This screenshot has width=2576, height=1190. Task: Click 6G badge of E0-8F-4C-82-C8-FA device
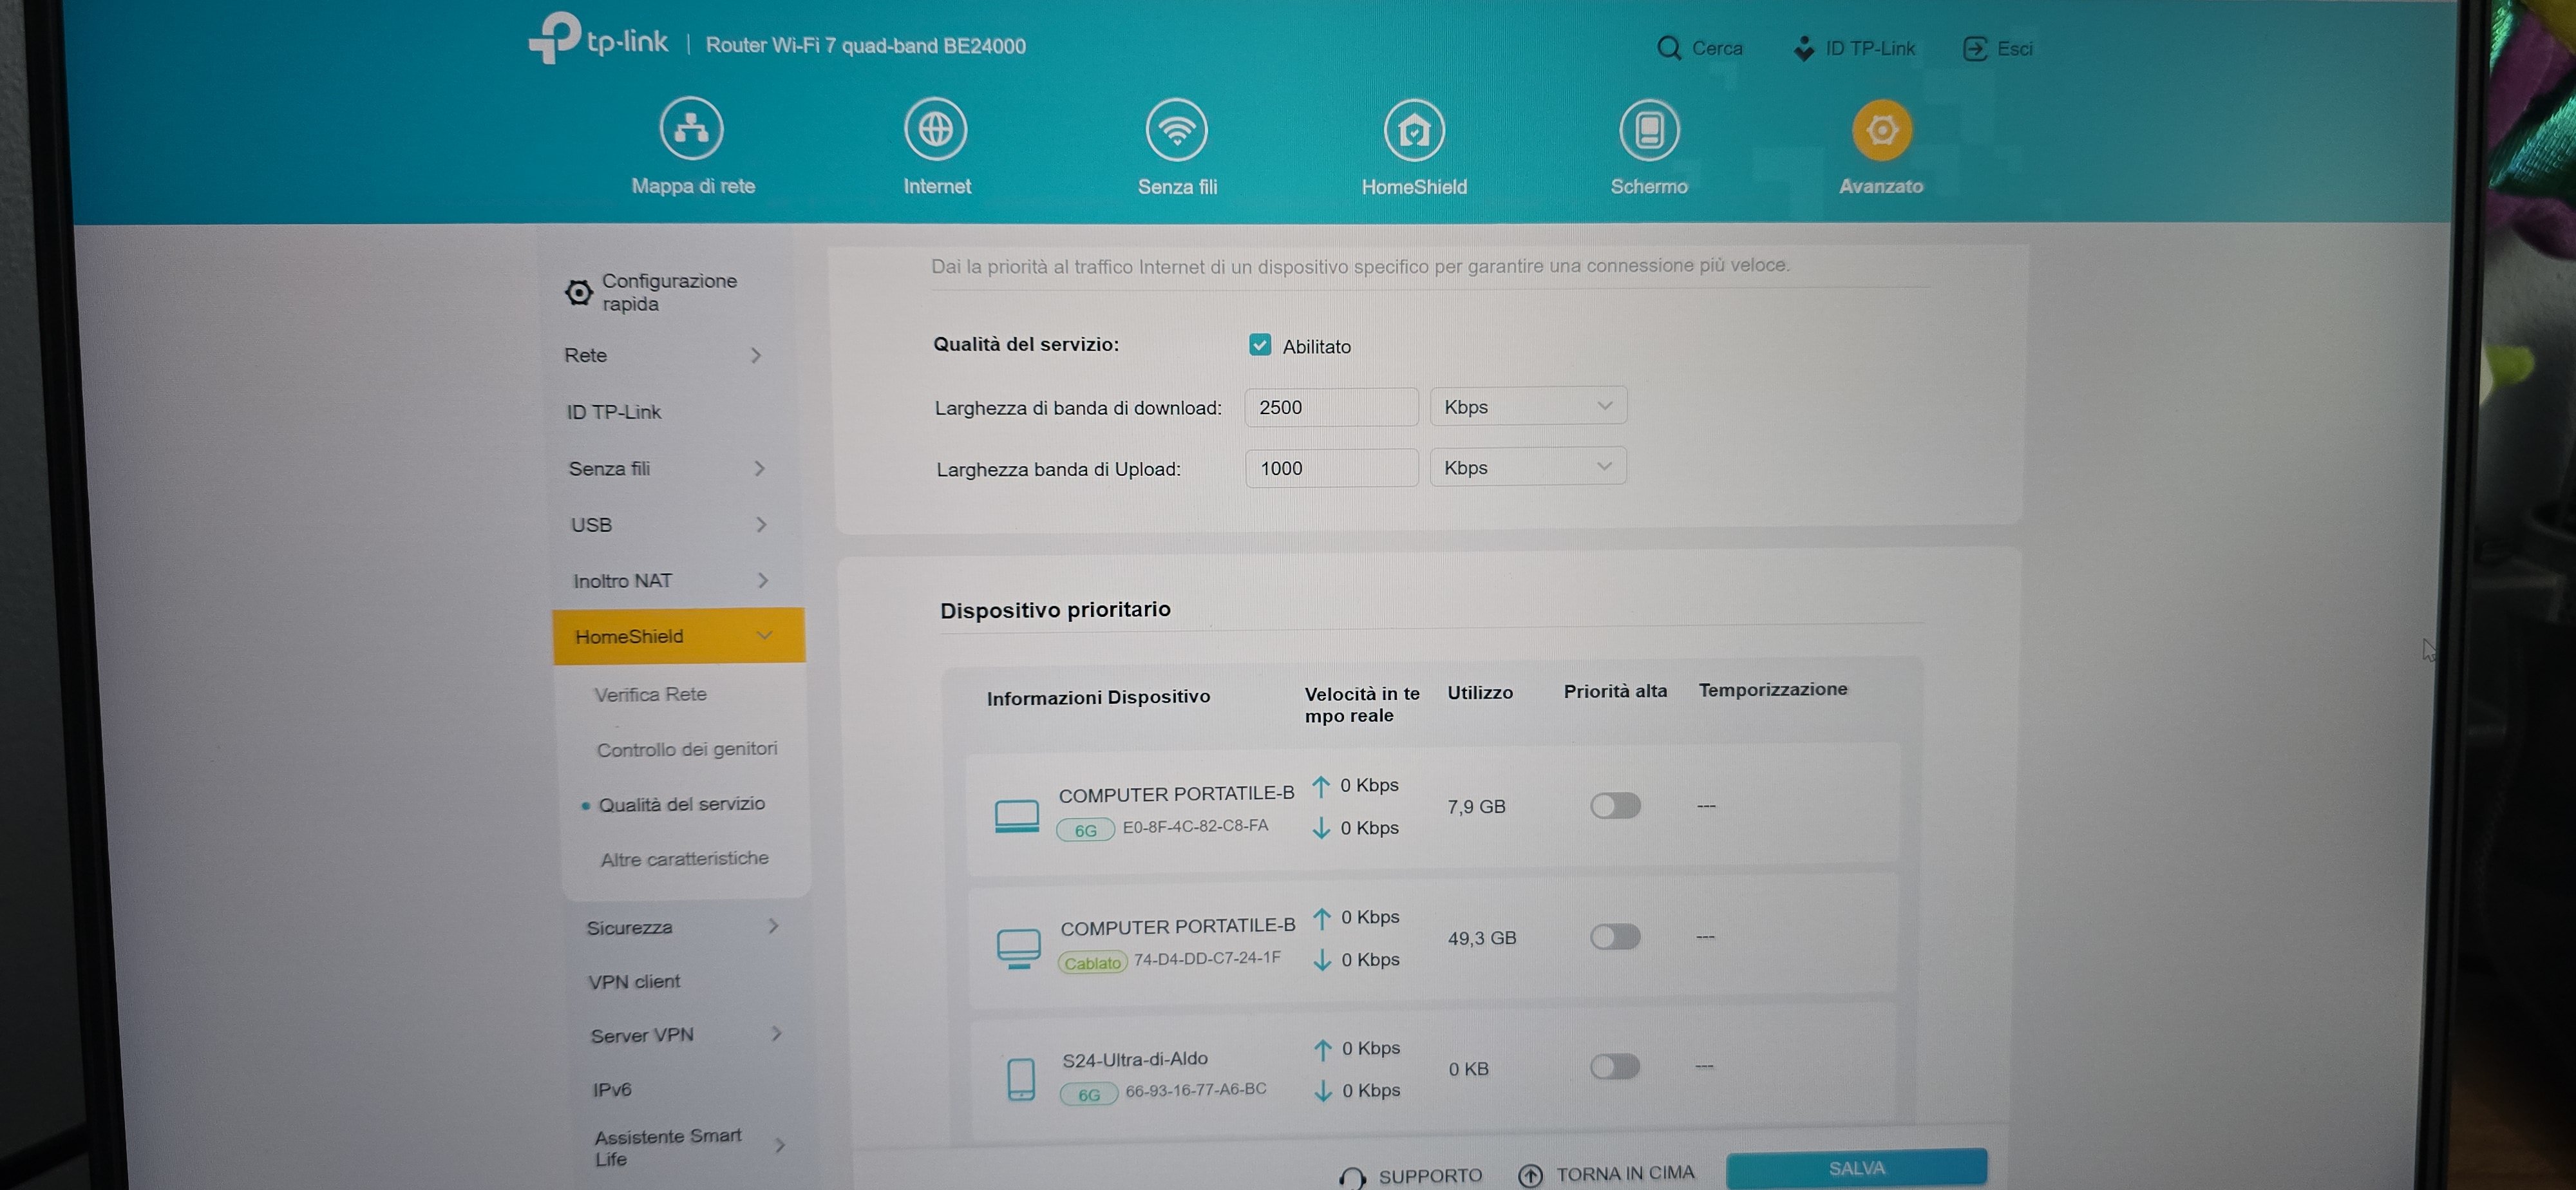(x=1085, y=830)
